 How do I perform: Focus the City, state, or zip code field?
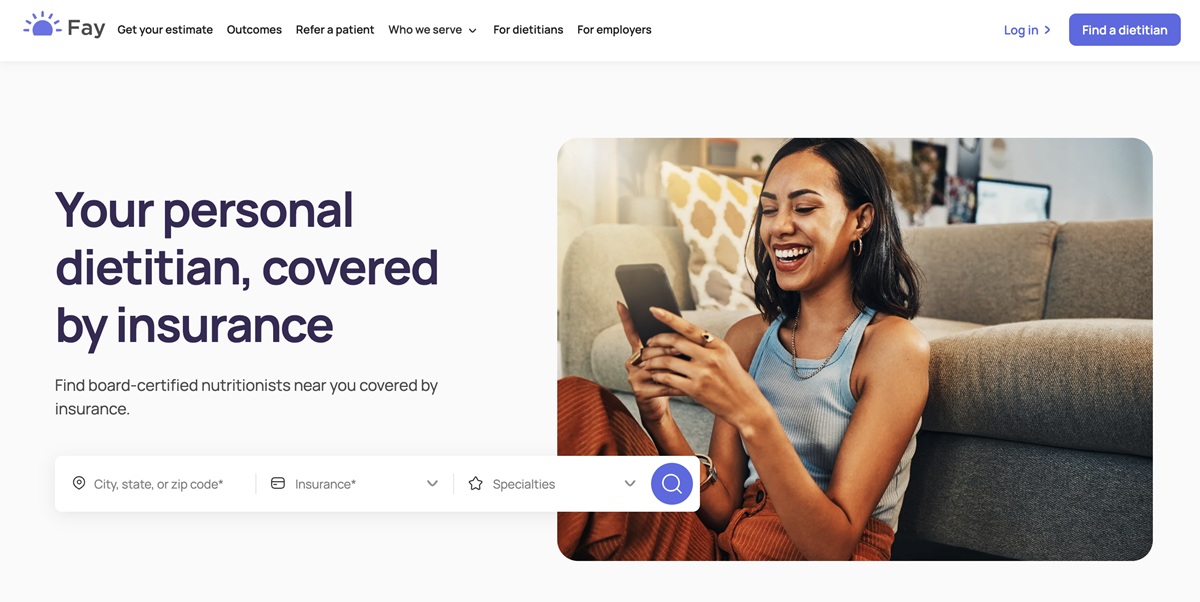pos(158,484)
